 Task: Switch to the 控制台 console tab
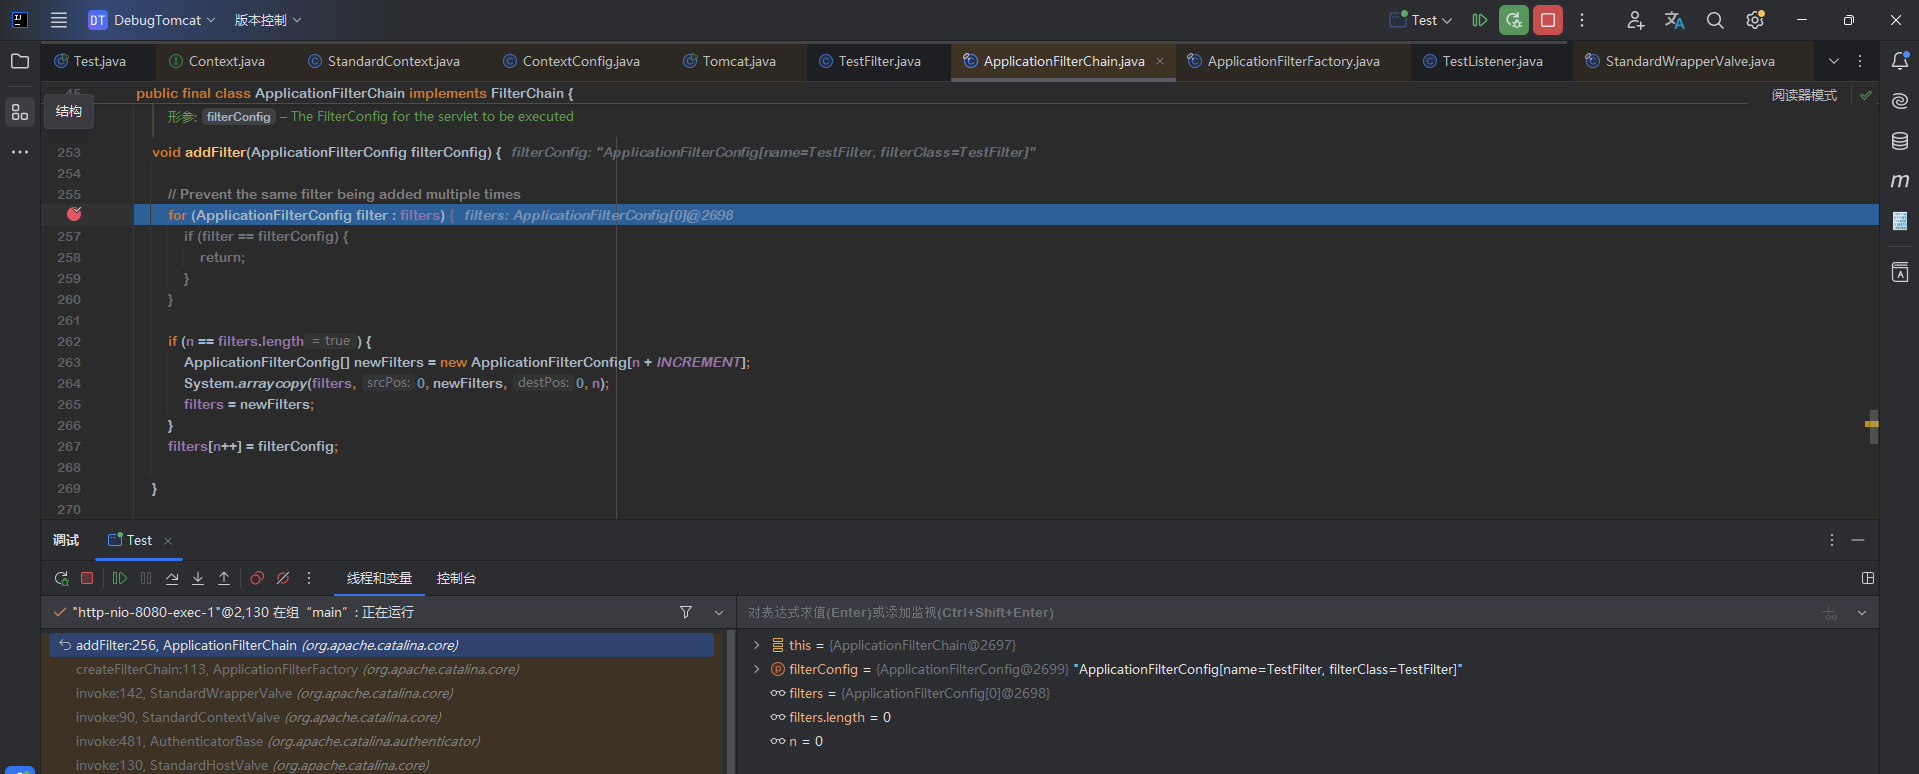(456, 578)
